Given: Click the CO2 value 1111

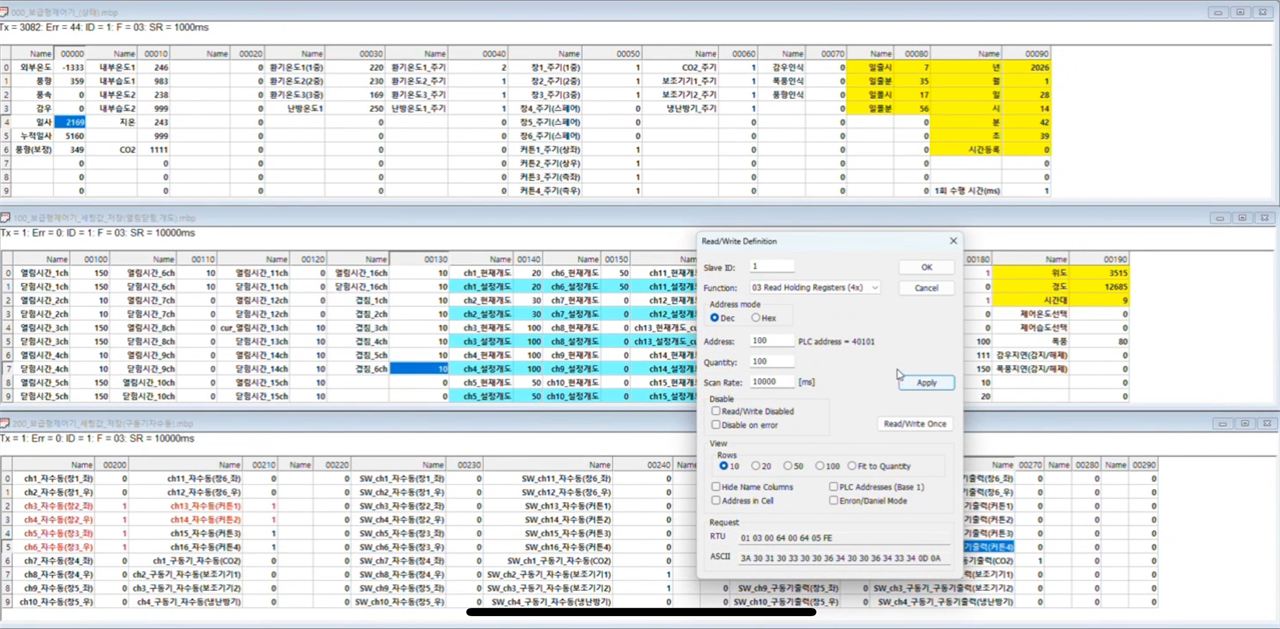Looking at the screenshot, I should (153, 149).
